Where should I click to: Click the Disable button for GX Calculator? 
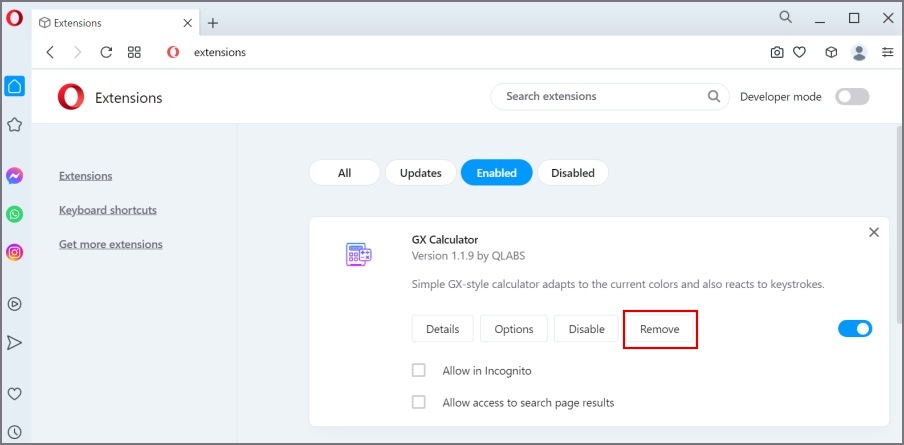pyautogui.click(x=586, y=329)
